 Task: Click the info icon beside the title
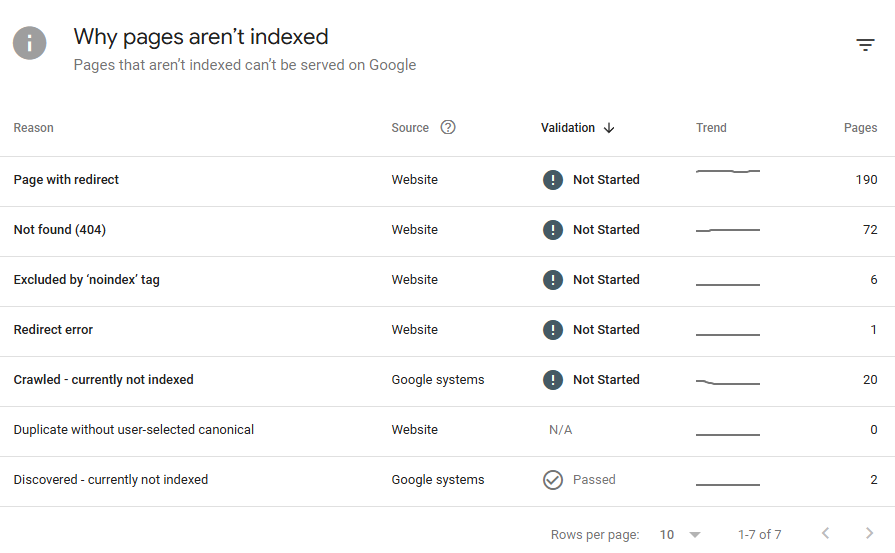pyautogui.click(x=30, y=43)
